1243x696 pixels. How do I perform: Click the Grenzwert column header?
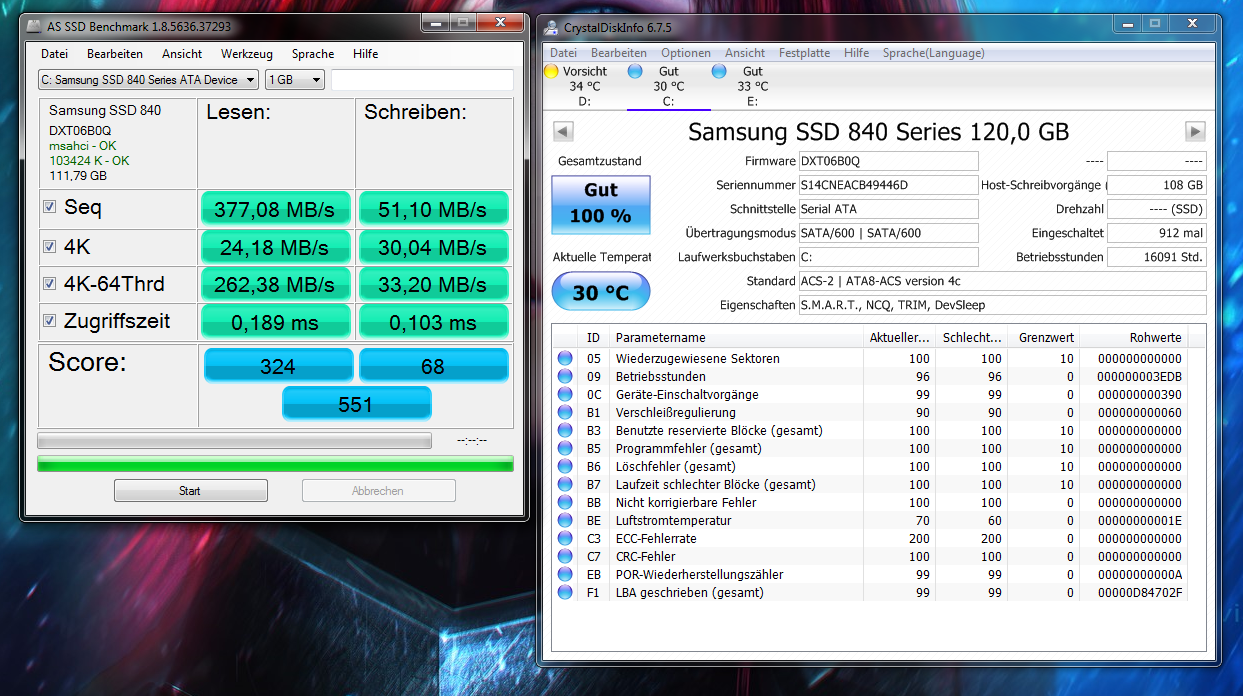(1043, 338)
